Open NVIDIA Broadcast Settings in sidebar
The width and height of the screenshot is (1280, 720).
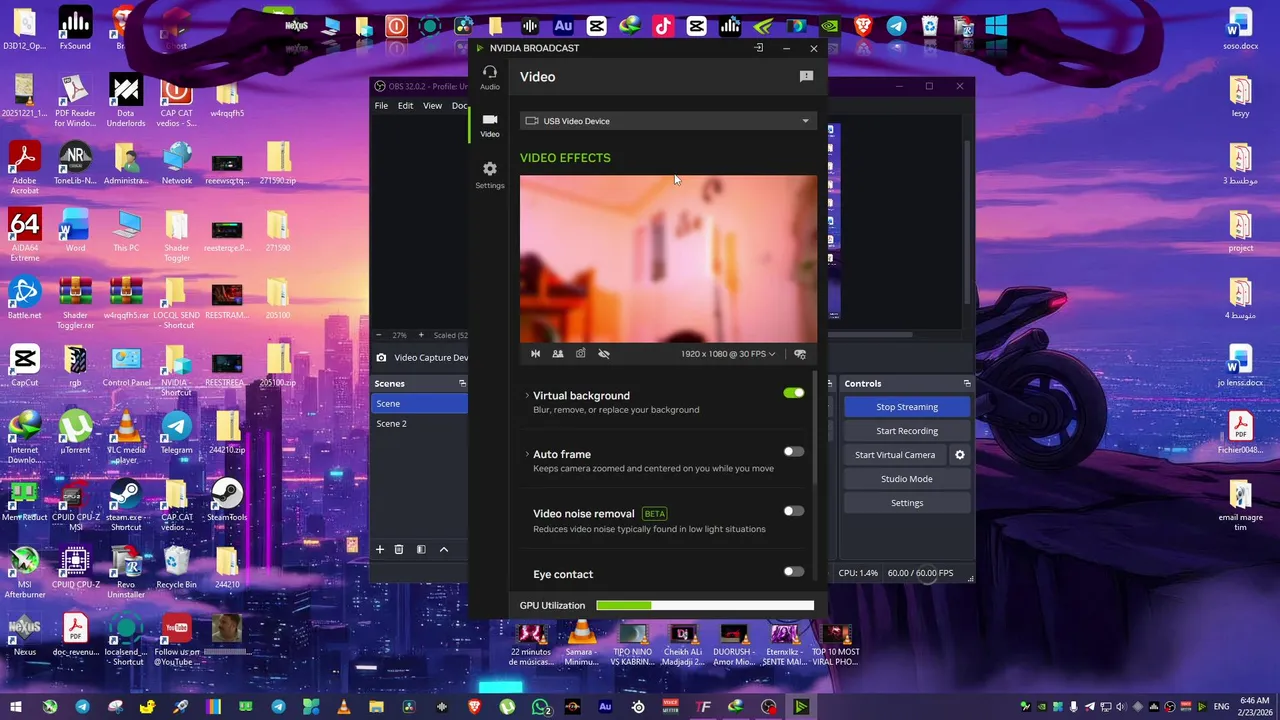(x=489, y=175)
